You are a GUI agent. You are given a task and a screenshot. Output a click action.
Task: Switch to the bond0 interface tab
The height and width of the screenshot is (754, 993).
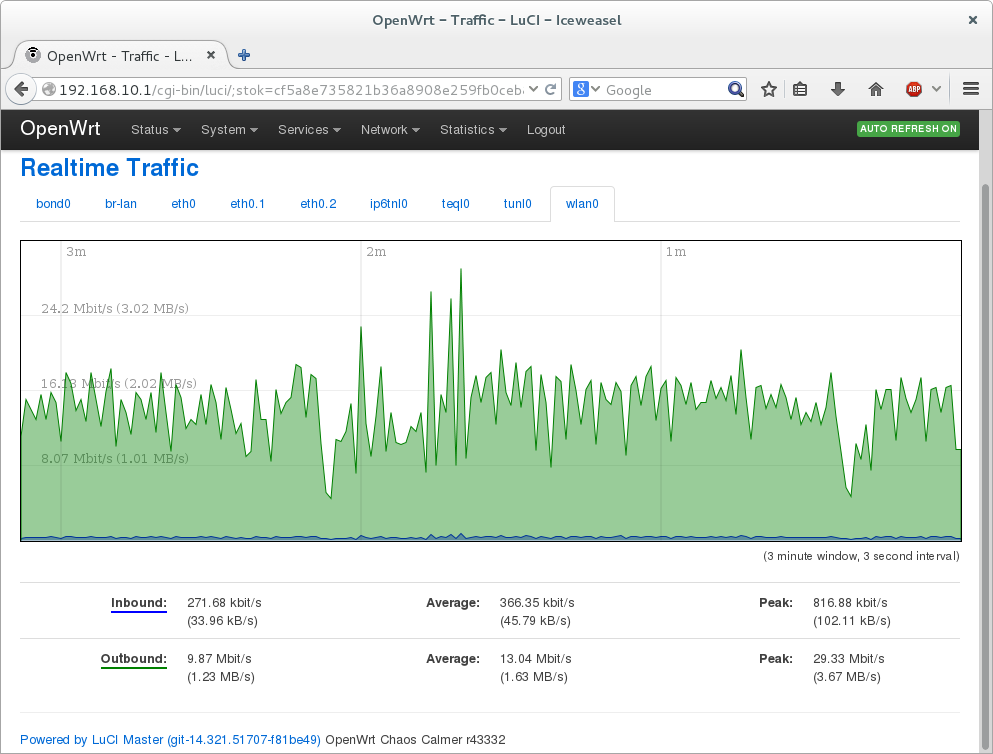pyautogui.click(x=53, y=204)
